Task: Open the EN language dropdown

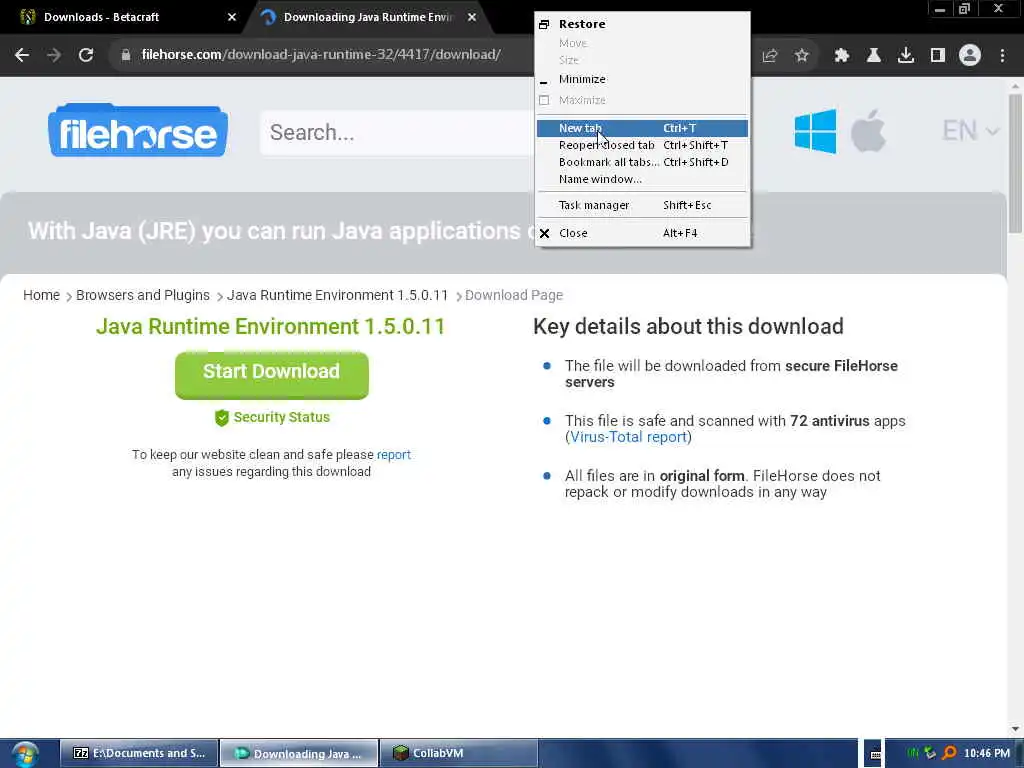Action: point(970,131)
